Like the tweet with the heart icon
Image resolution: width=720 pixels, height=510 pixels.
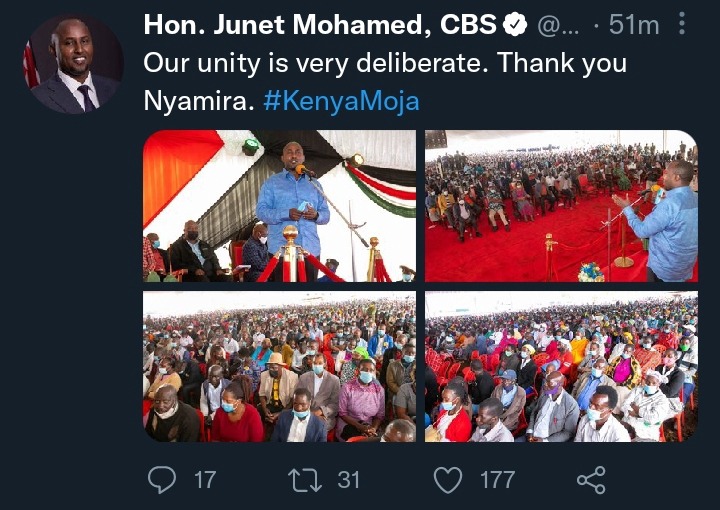point(448,480)
